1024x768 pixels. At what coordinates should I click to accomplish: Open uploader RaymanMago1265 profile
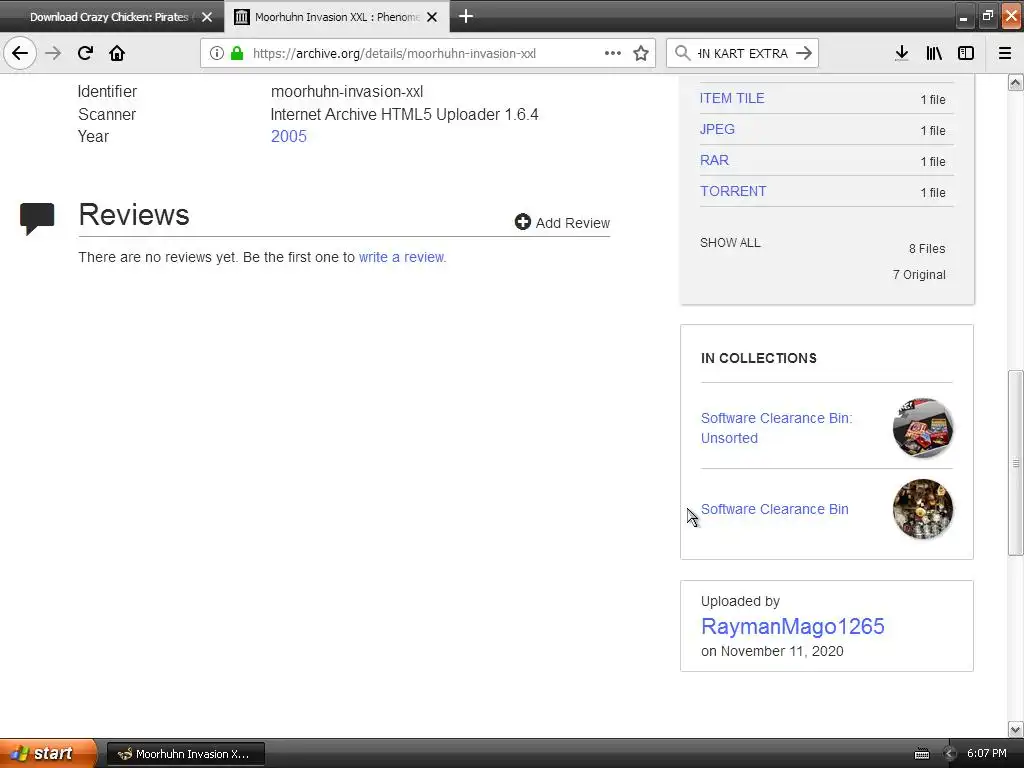click(792, 626)
